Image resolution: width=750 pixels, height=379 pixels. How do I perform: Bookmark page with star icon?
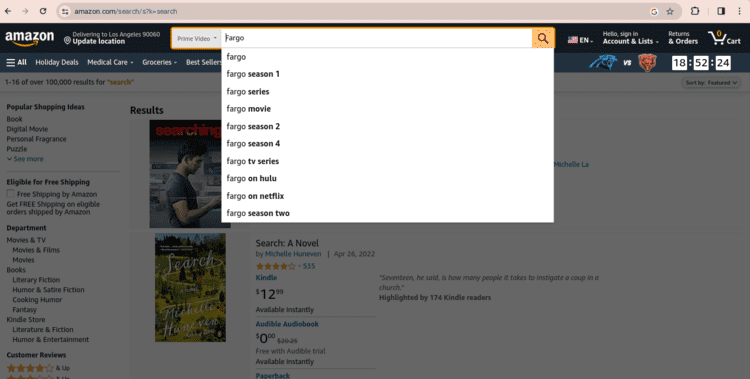[670, 11]
